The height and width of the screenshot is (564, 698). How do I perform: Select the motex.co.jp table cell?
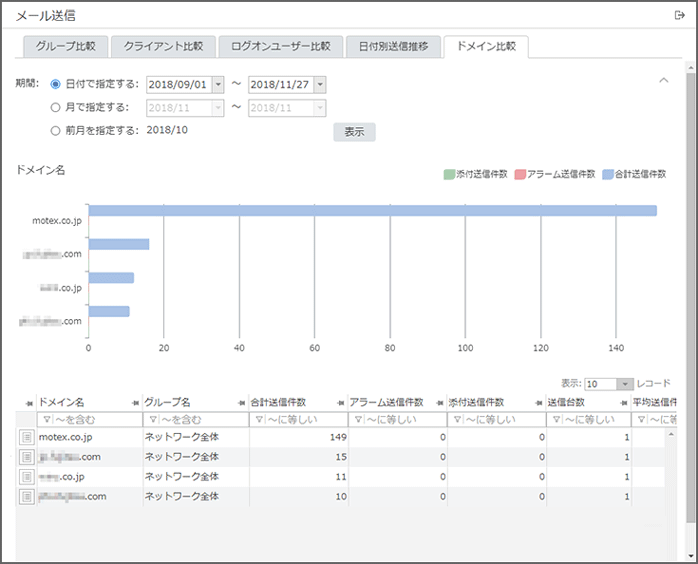point(89,437)
